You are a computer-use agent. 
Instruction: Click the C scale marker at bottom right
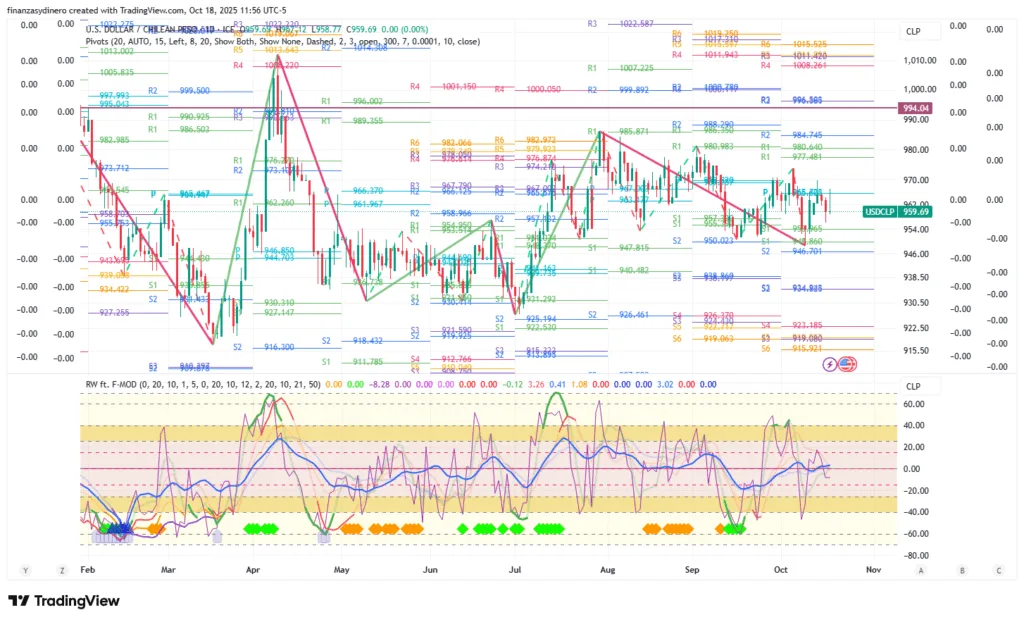coord(998,569)
